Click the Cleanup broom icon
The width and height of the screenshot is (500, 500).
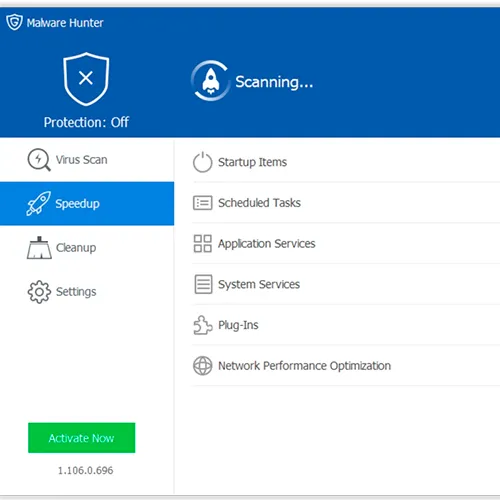tap(39, 248)
